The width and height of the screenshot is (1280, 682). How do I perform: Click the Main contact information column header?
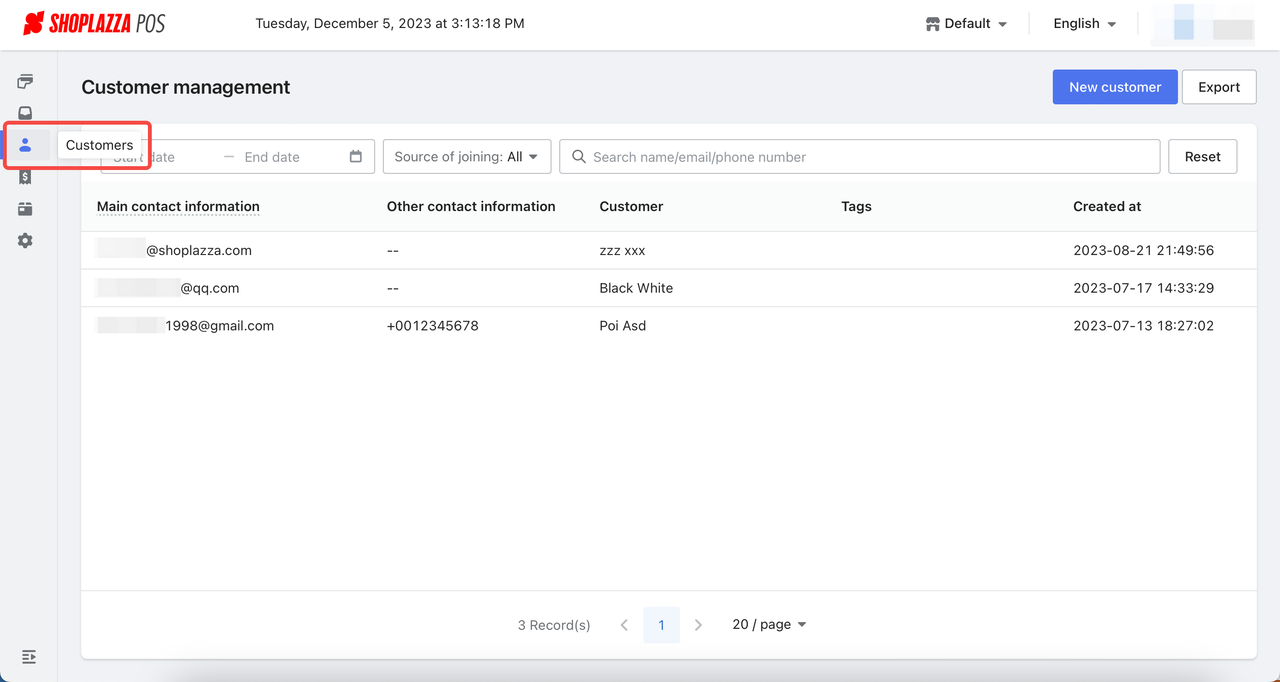point(178,206)
